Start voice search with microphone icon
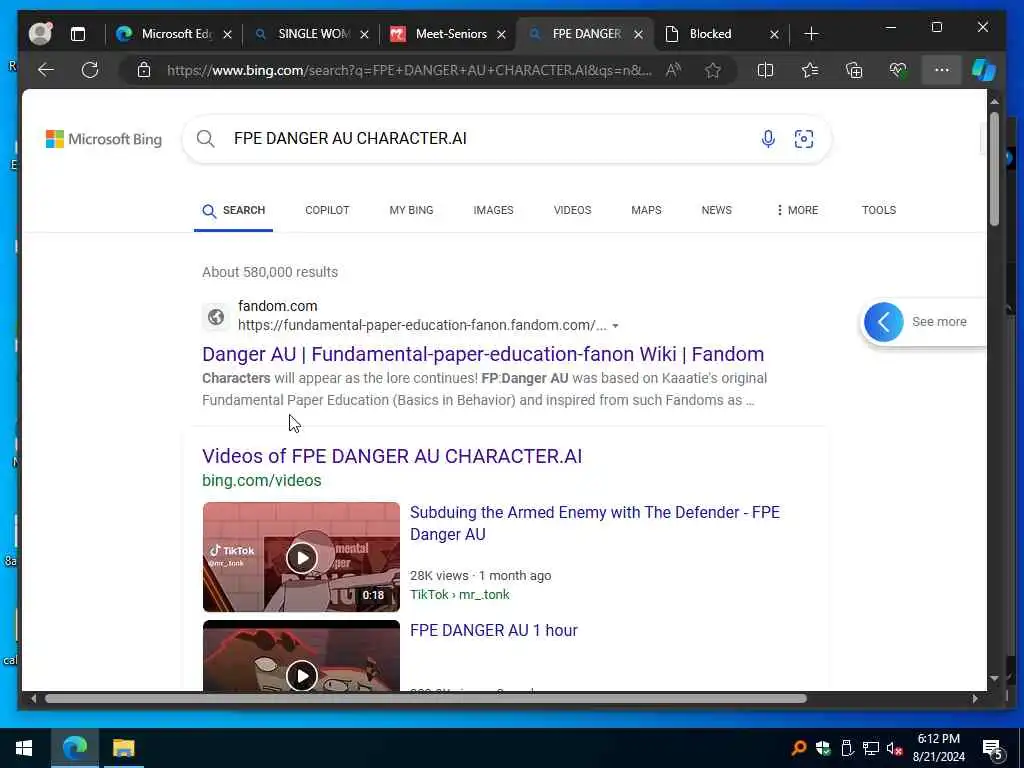1024x768 pixels. point(768,138)
